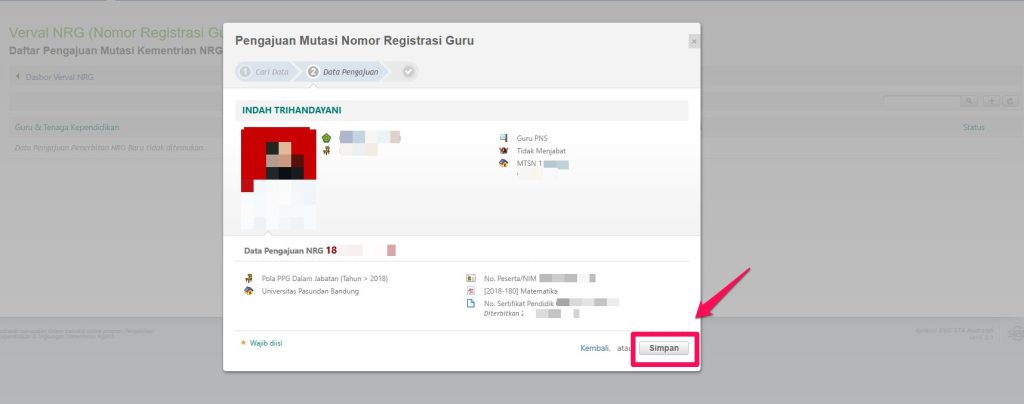Click the No. Peserta/NIM icon
Screen dimensions: 1024x404
(471, 278)
